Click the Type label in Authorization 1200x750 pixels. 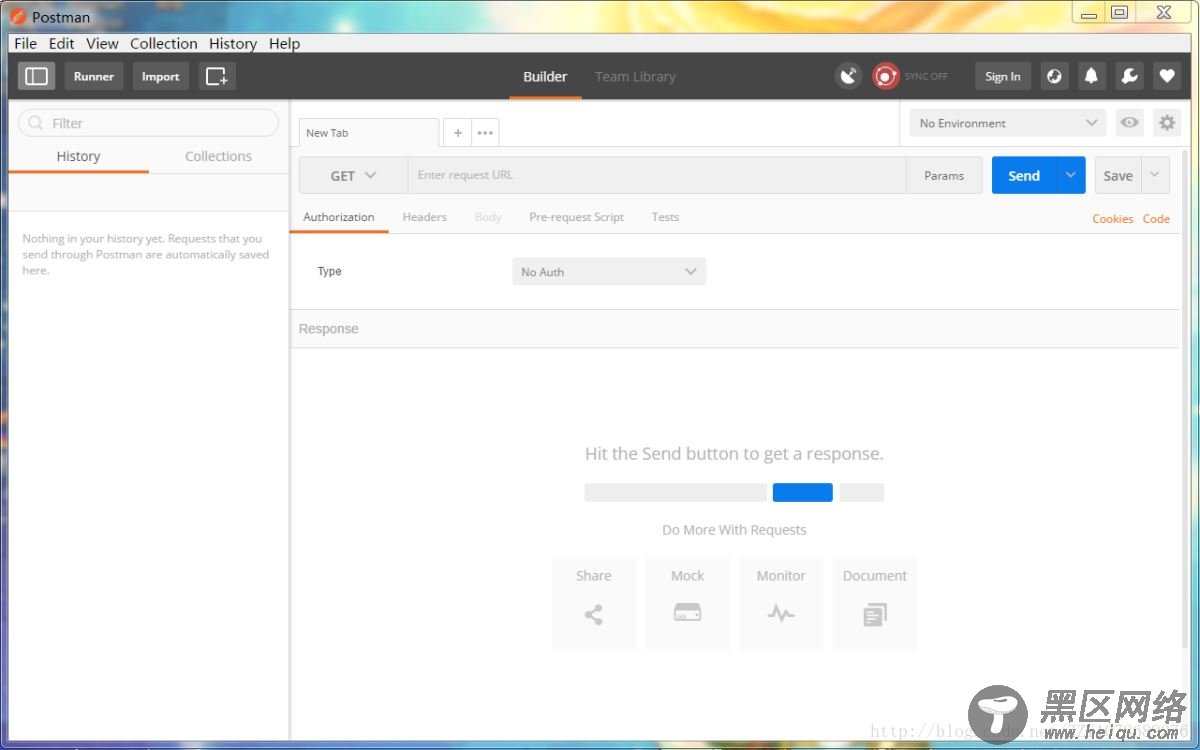coord(329,271)
